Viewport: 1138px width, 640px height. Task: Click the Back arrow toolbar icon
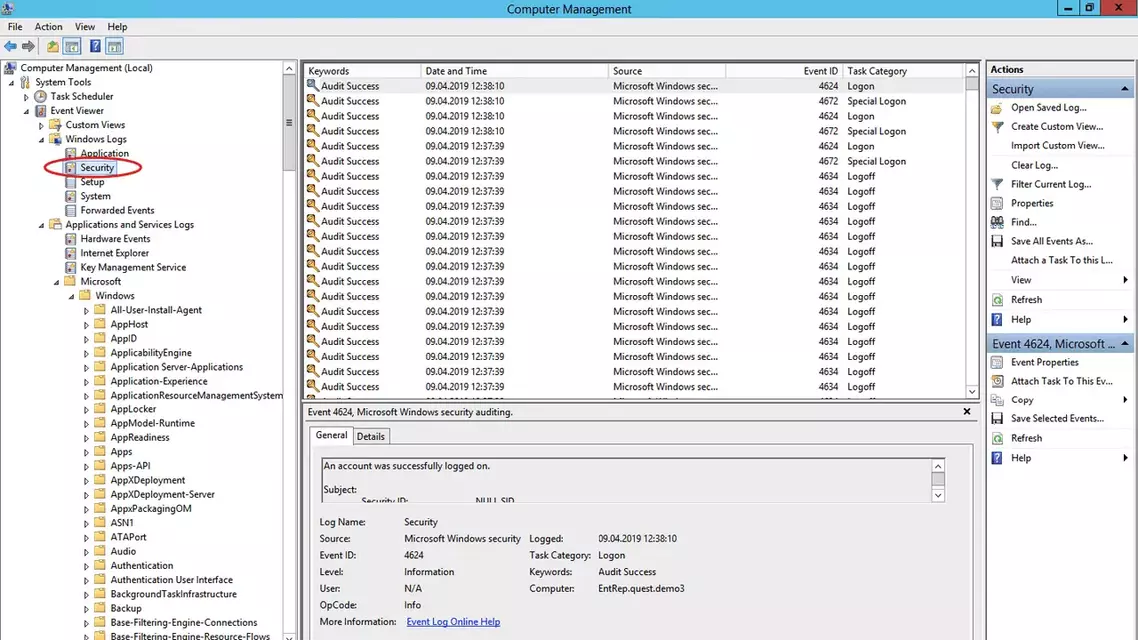click(10, 46)
